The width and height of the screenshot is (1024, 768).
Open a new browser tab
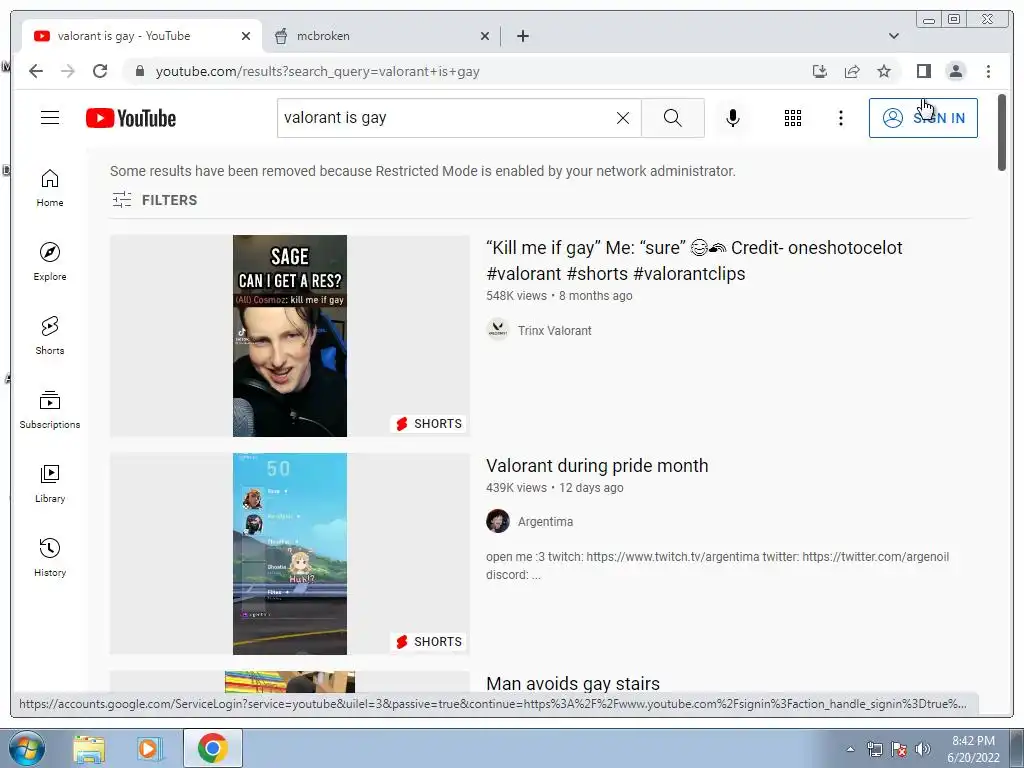point(522,36)
